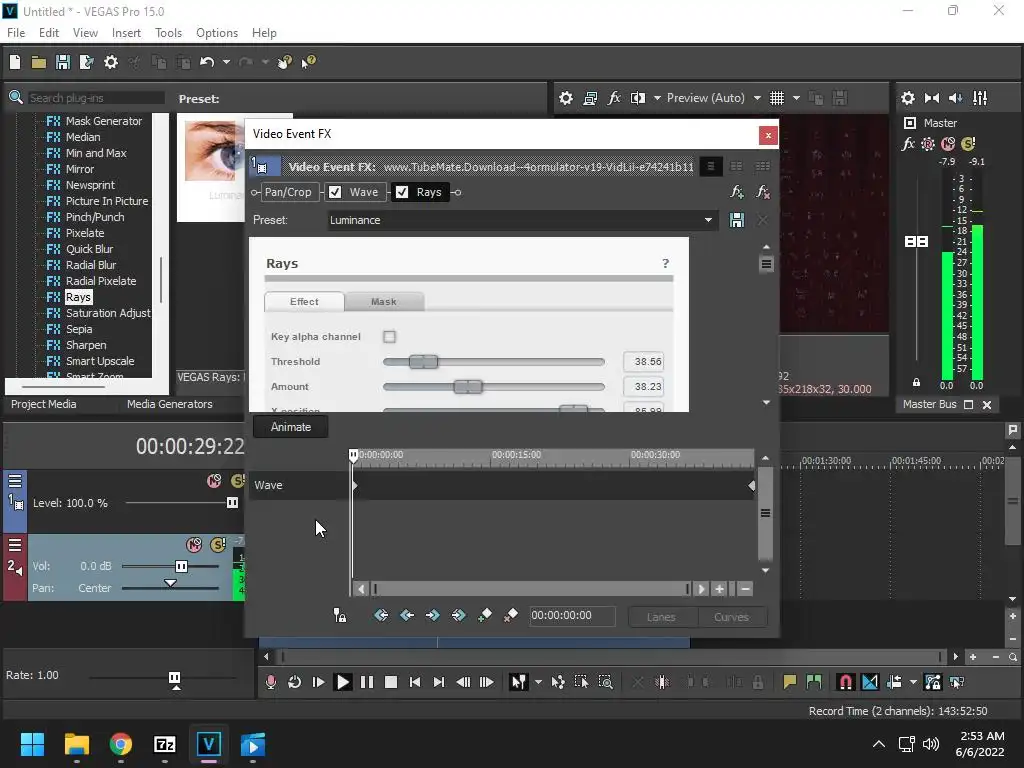
Task: Open the Options menu
Action: pyautogui.click(x=217, y=33)
